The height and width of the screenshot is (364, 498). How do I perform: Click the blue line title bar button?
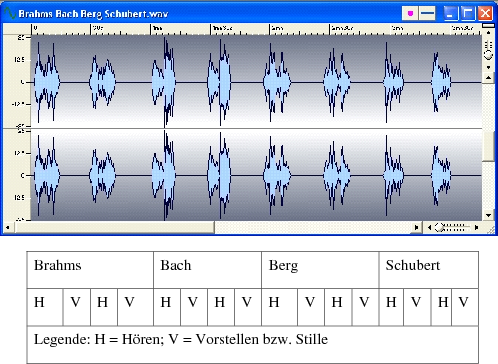click(x=427, y=13)
